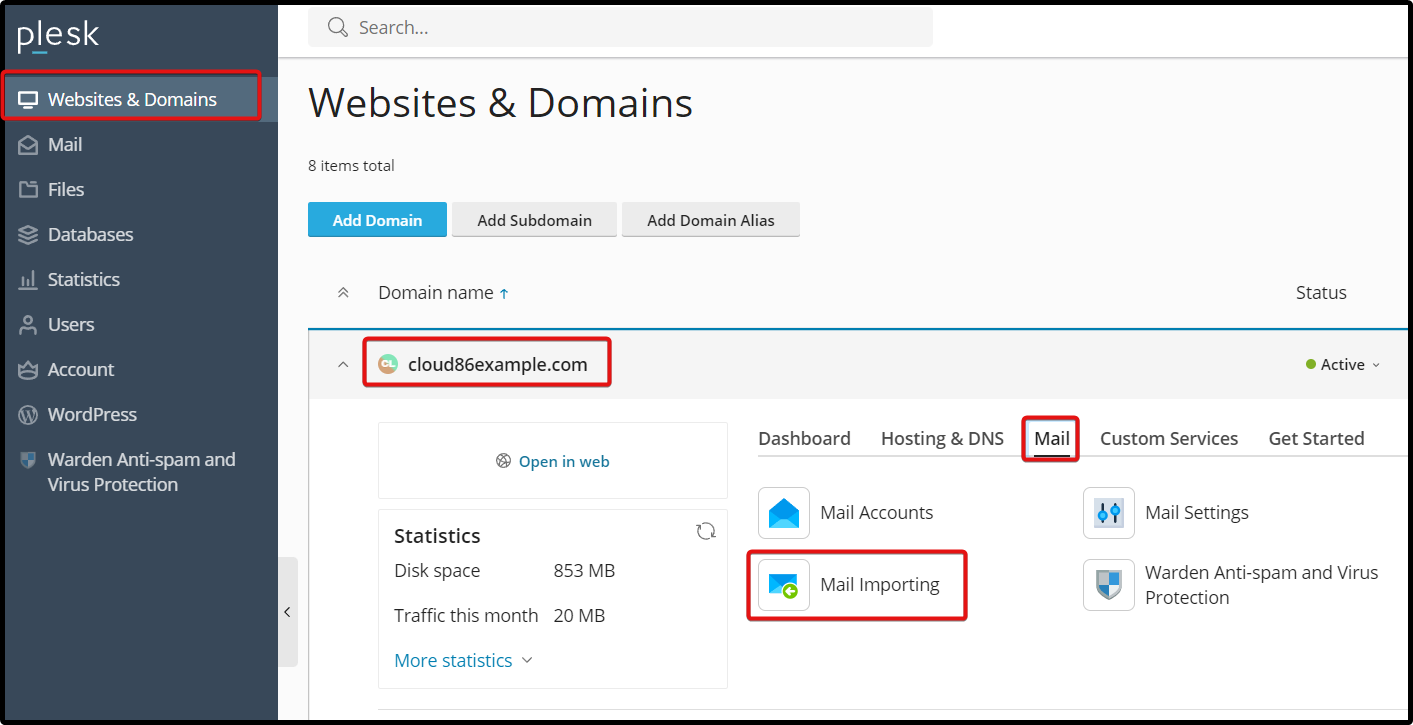Switch to Hosting & DNS tab
The height and width of the screenshot is (725, 1413).
point(942,438)
